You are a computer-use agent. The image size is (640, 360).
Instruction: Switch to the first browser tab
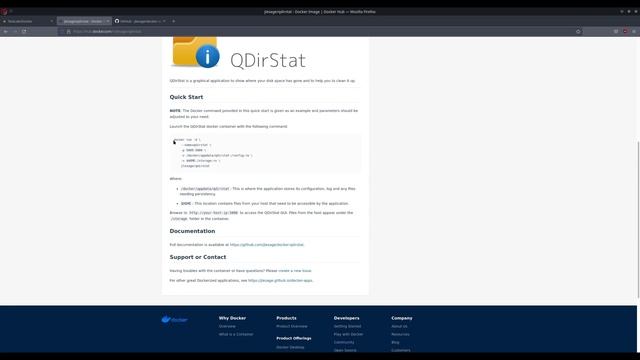[27, 21]
